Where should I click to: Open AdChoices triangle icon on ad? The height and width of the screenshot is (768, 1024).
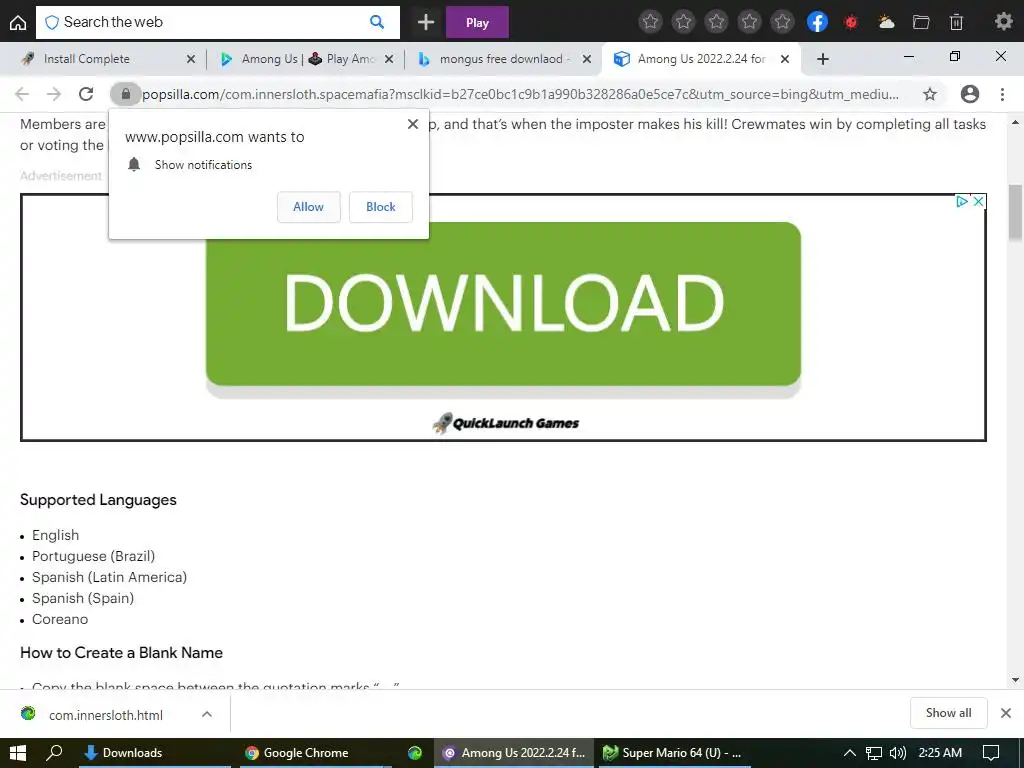(961, 202)
